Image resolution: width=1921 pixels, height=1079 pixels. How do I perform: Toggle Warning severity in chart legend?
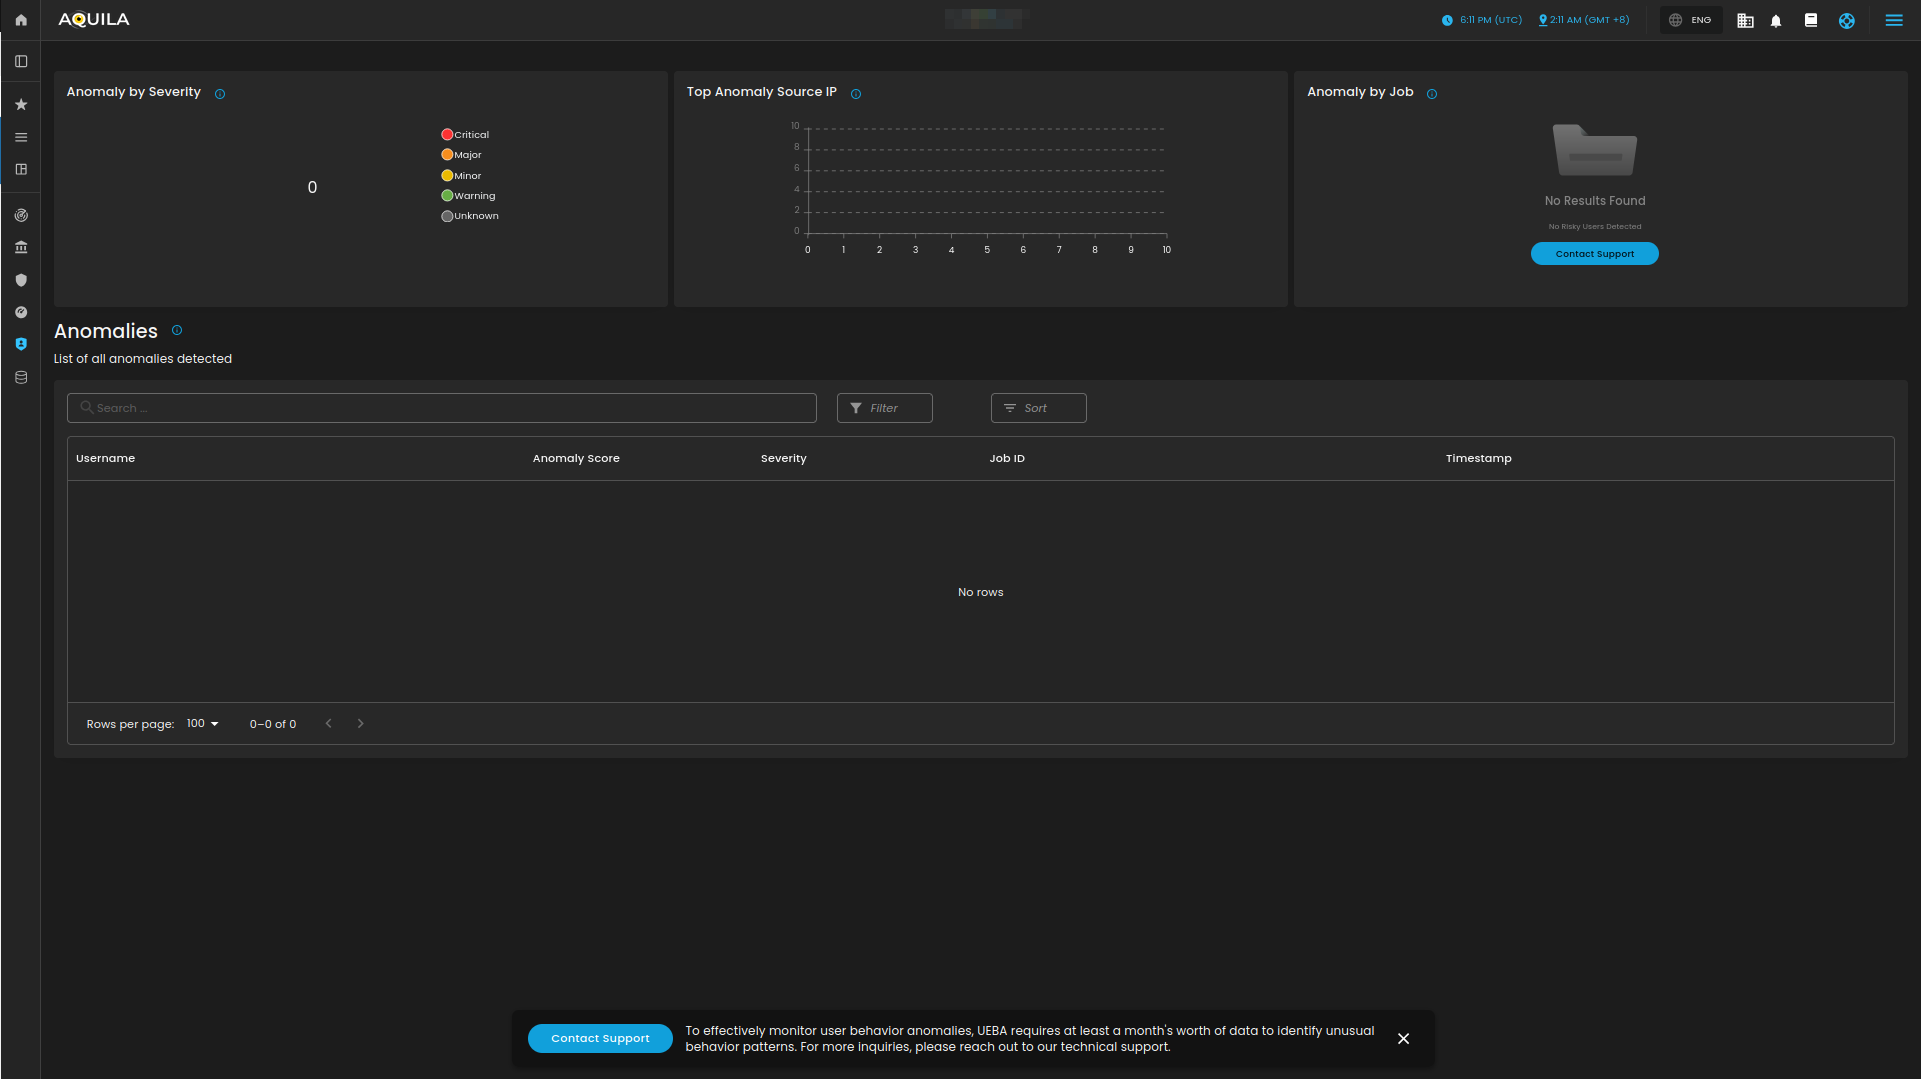coord(469,196)
